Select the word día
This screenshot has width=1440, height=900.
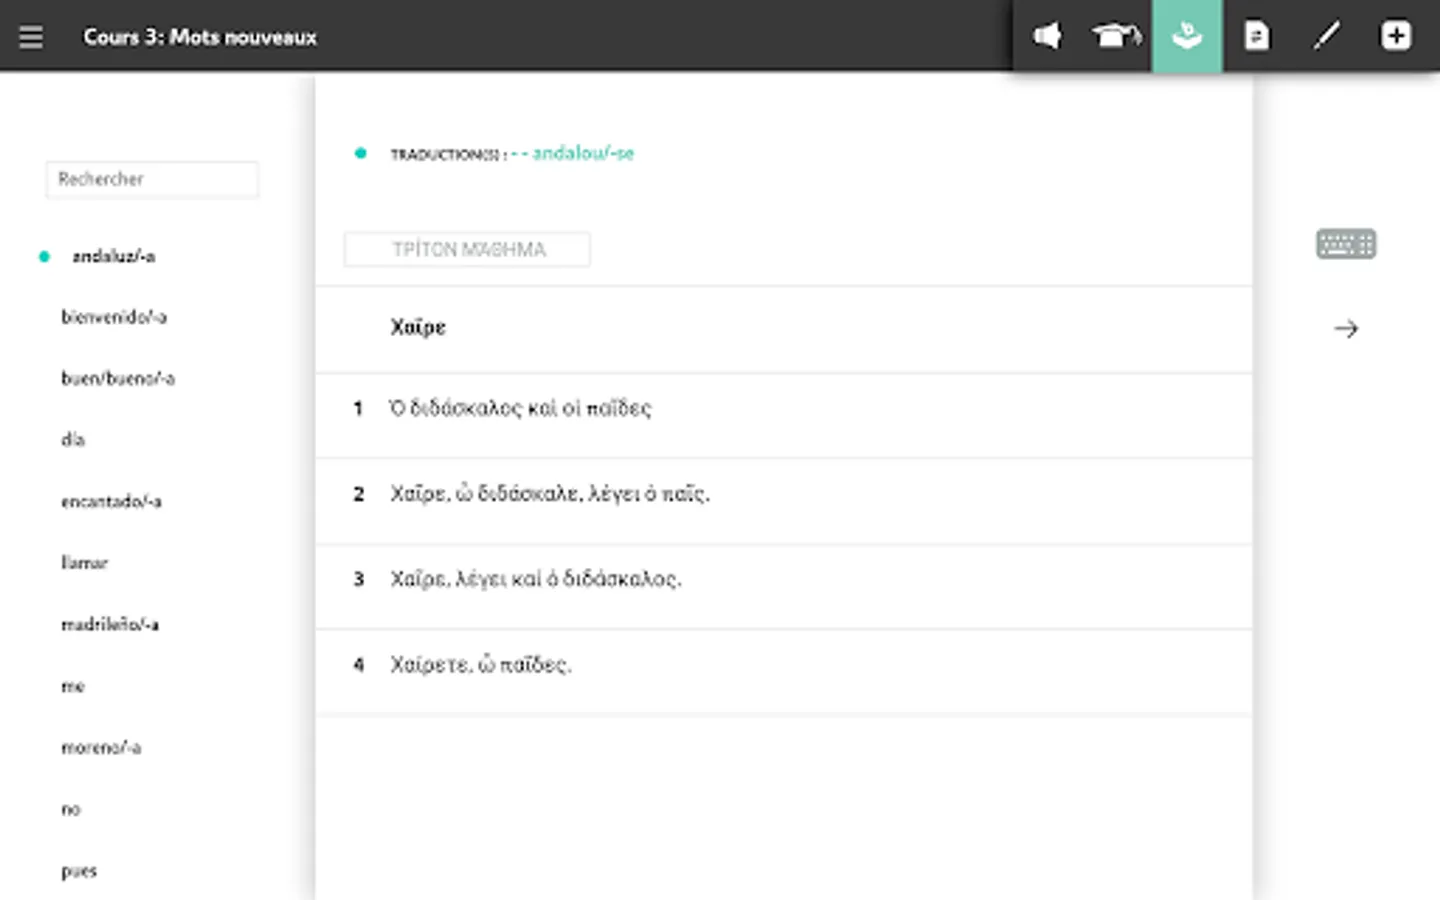[73, 439]
